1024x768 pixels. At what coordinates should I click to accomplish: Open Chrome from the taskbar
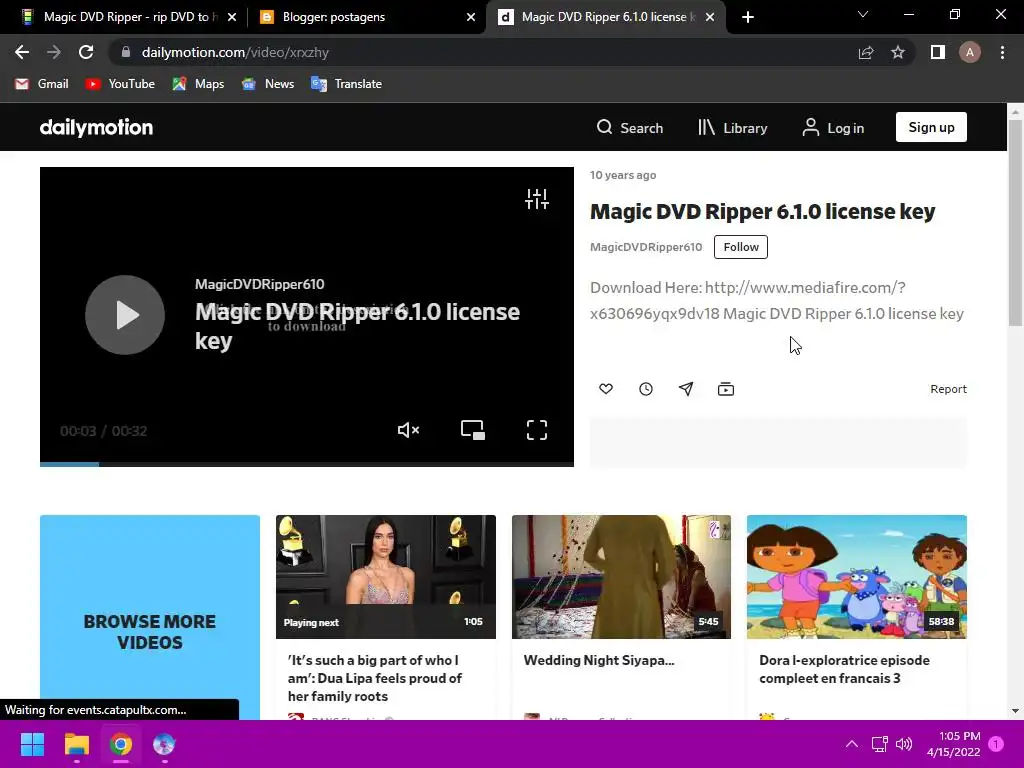click(121, 744)
